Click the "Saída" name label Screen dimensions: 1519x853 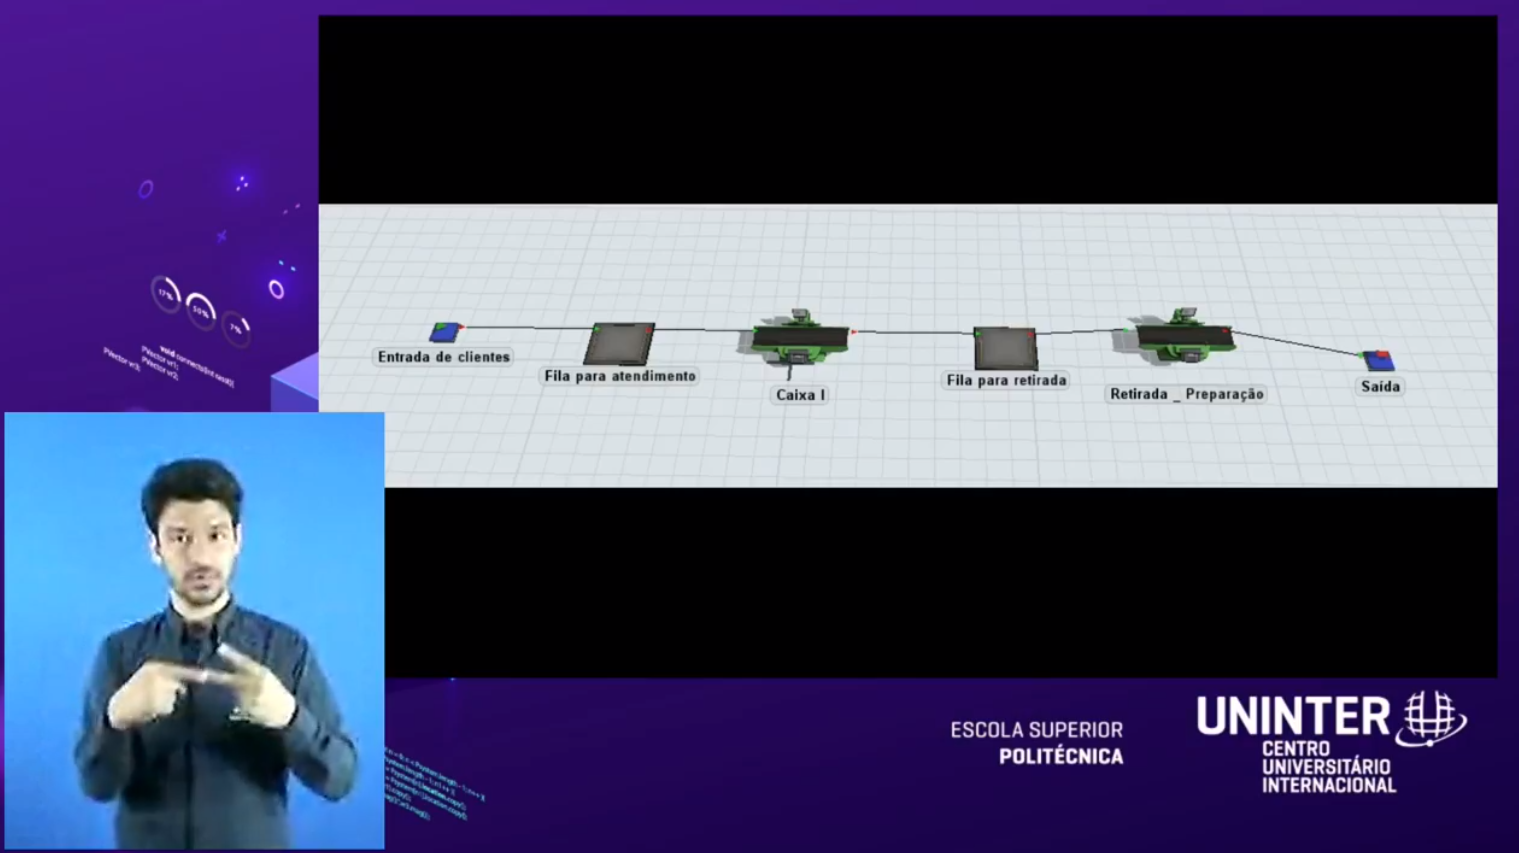[1380, 387]
